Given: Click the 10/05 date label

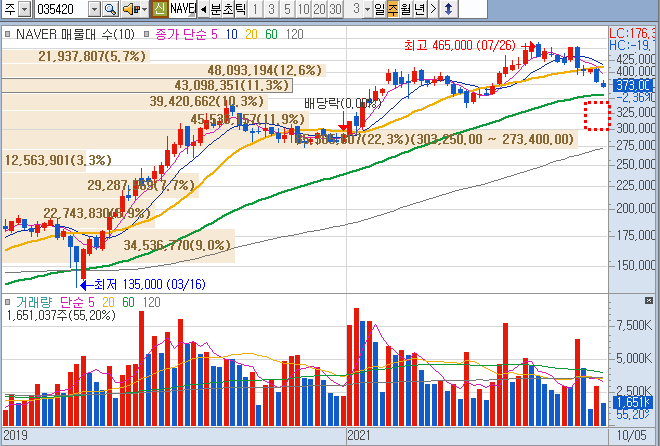Looking at the screenshot, I should (631, 435).
